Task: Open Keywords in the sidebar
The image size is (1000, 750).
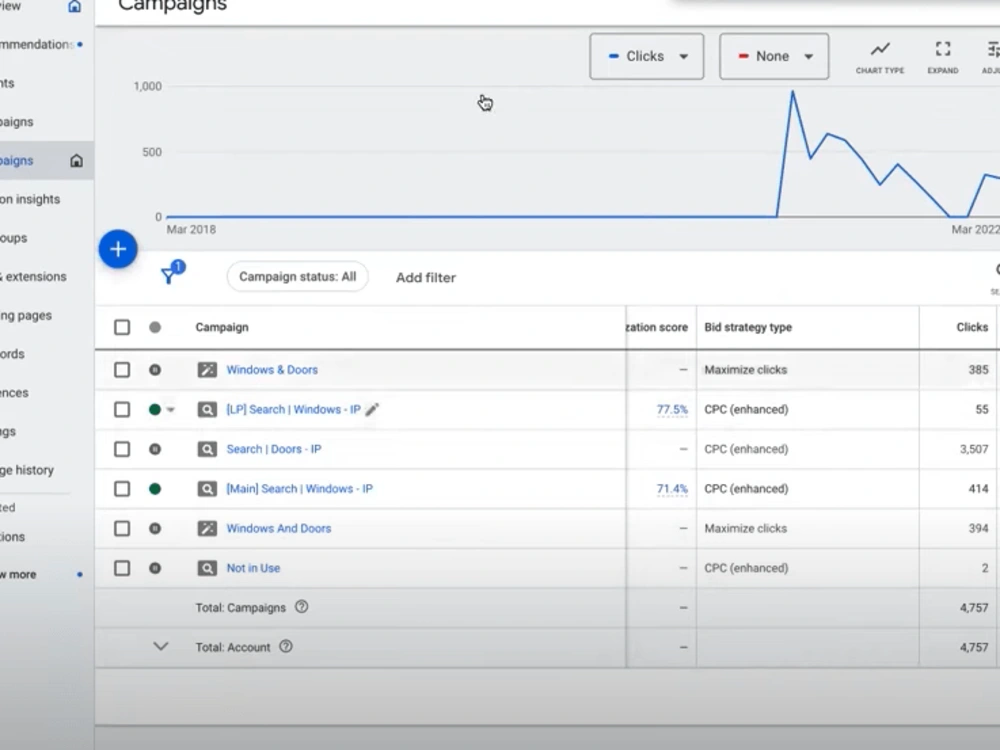Action: [x=12, y=354]
